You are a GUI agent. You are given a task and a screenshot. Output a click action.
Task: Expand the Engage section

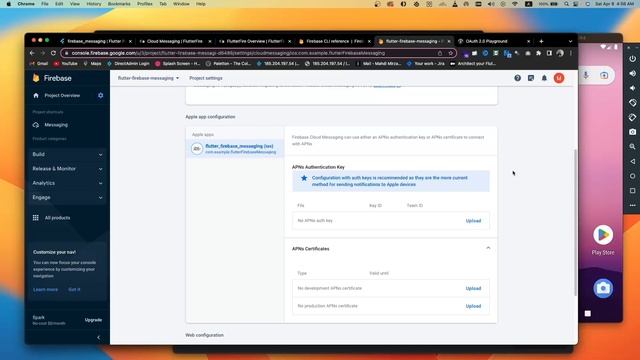point(67,197)
